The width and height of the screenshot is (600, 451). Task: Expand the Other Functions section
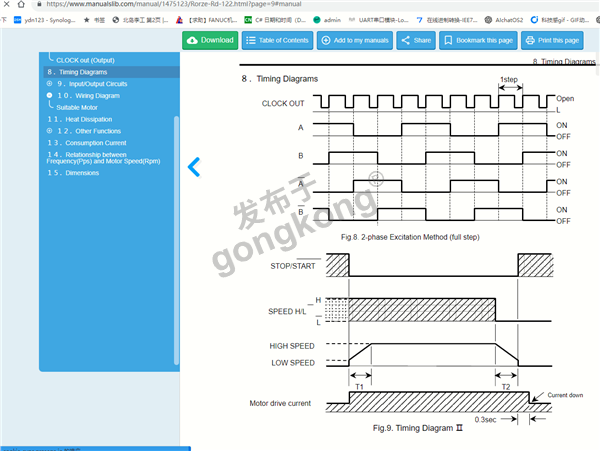[x=49, y=131]
